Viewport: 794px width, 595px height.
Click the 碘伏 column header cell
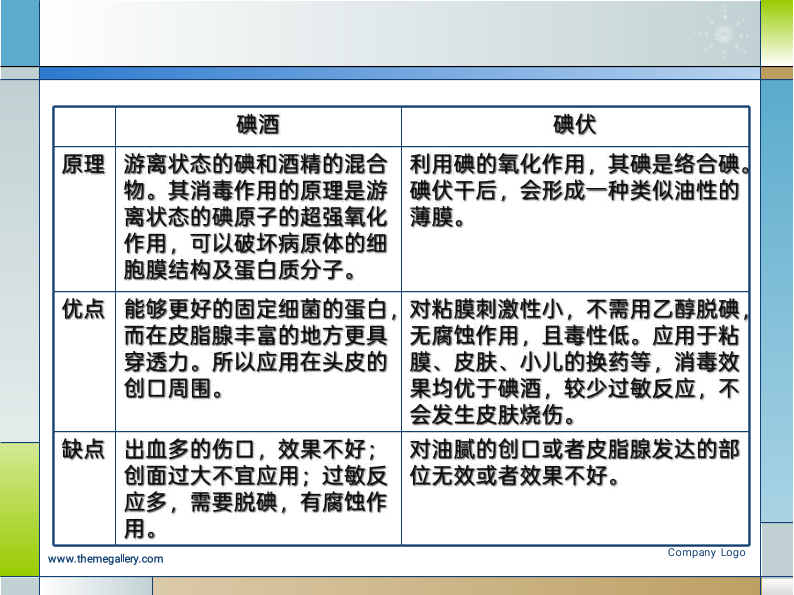(x=575, y=126)
